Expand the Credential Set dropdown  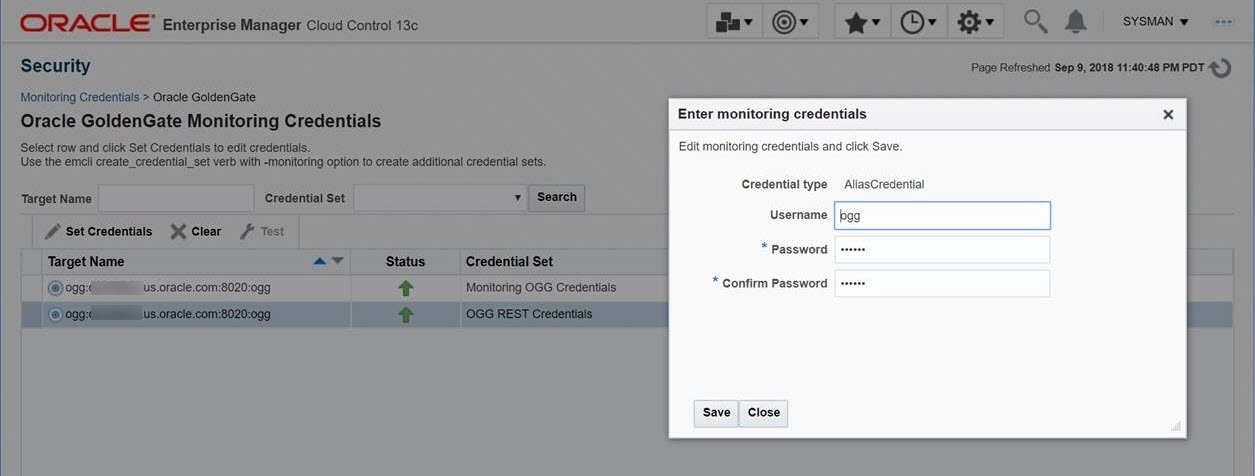(x=518, y=198)
